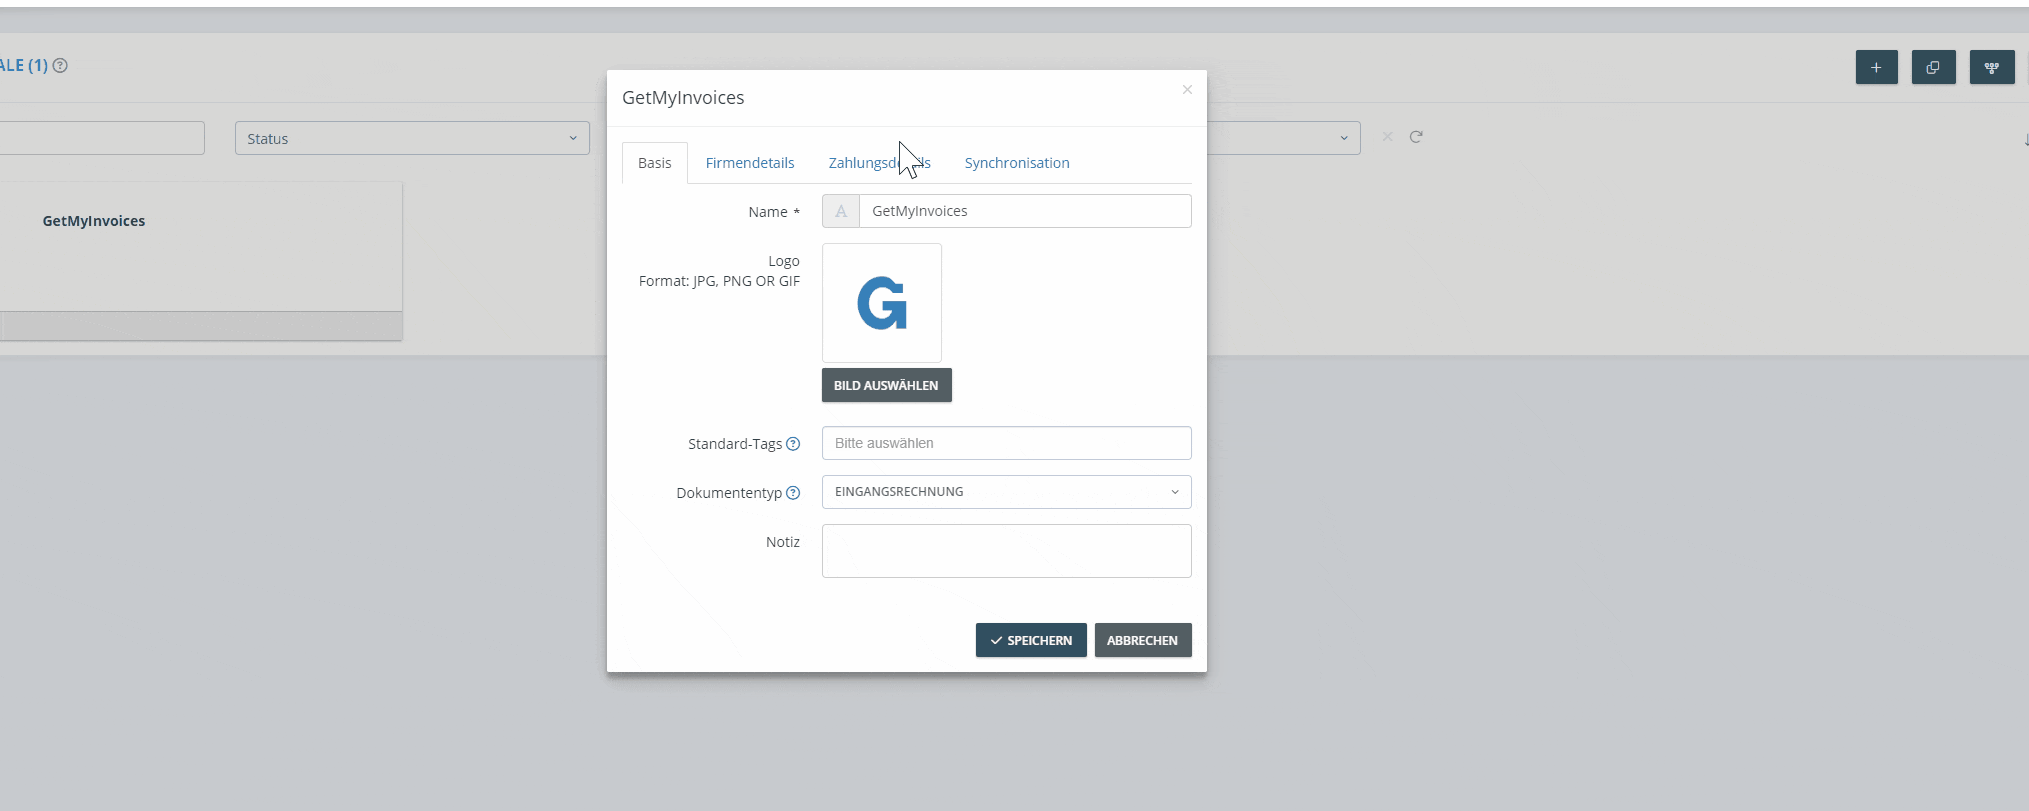This screenshot has width=2029, height=811.
Task: Click the plus add button in background toolbar
Action: pos(1876,67)
